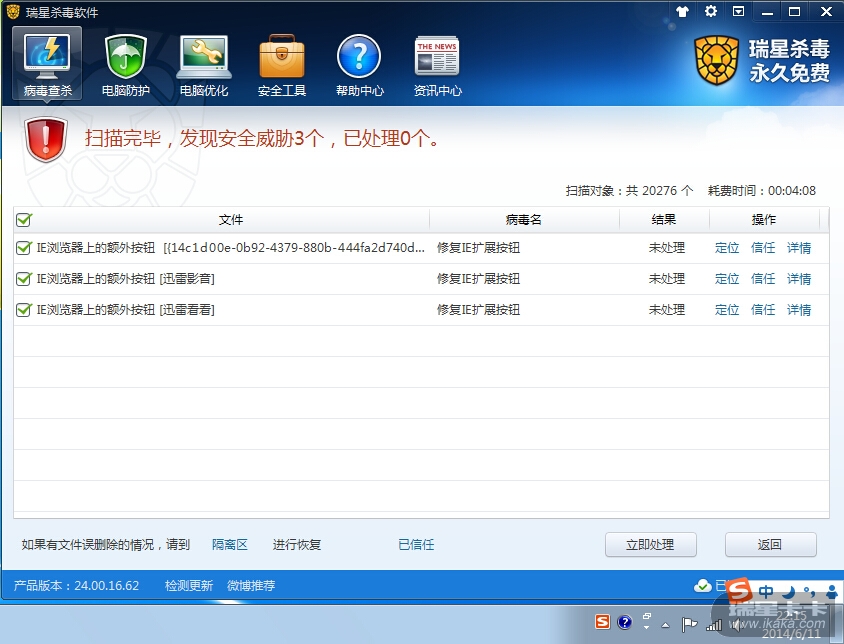Open the 帮助中心 question mark icon

pos(359,63)
